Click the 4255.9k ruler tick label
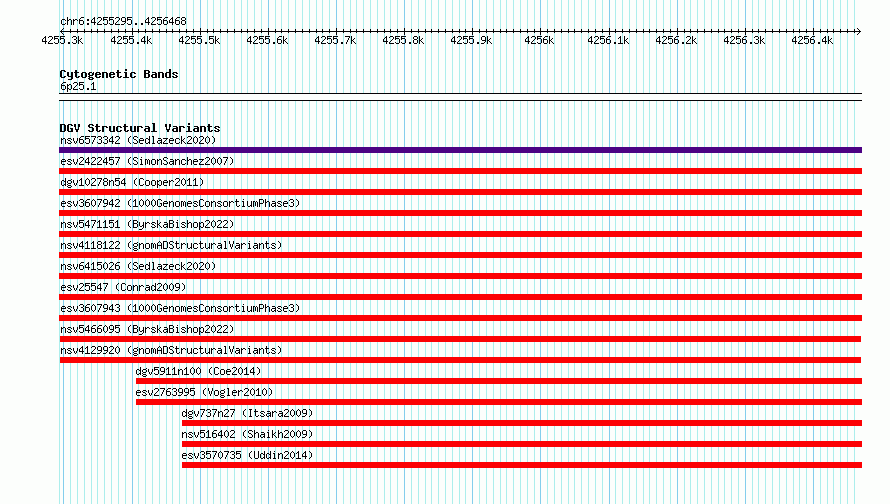Viewport: 890px width, 504px height. click(x=471, y=40)
